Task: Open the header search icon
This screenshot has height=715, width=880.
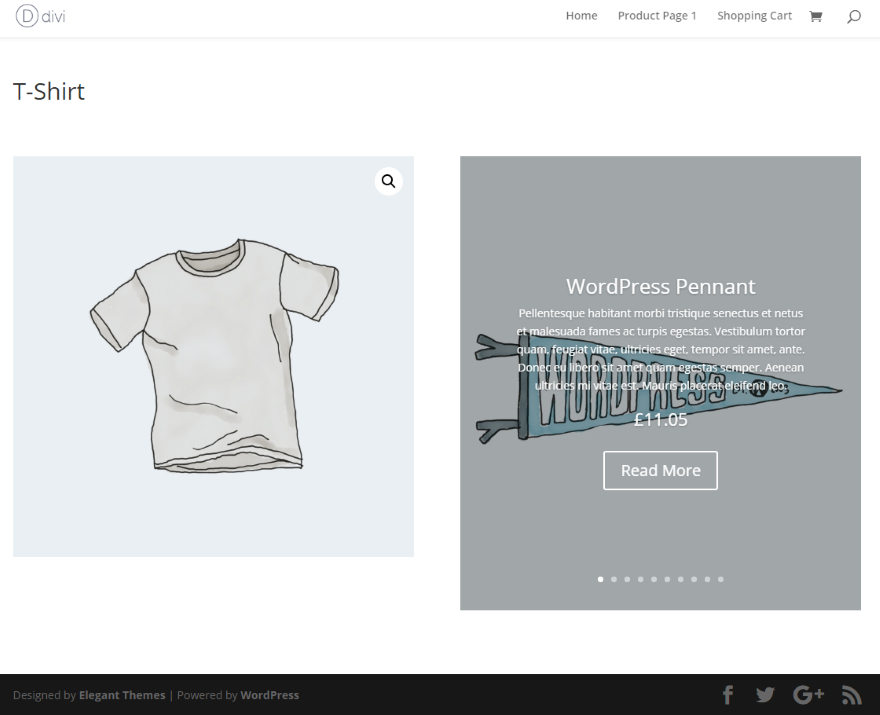Action: click(854, 16)
